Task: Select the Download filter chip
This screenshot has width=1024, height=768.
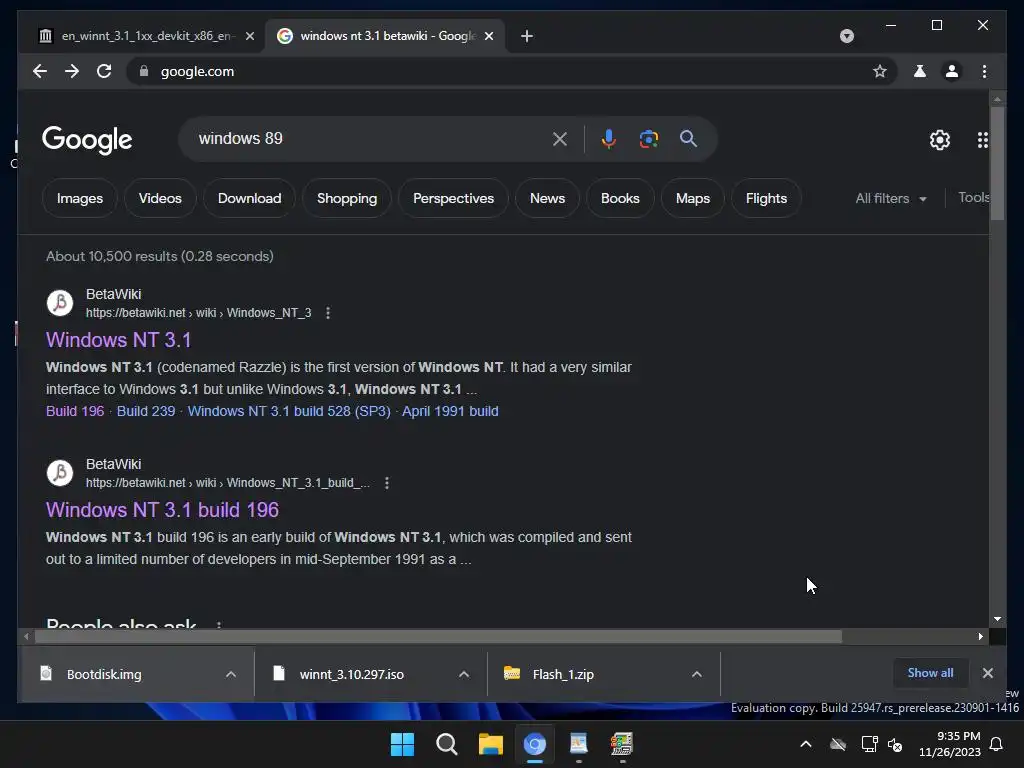Action: coord(249,198)
